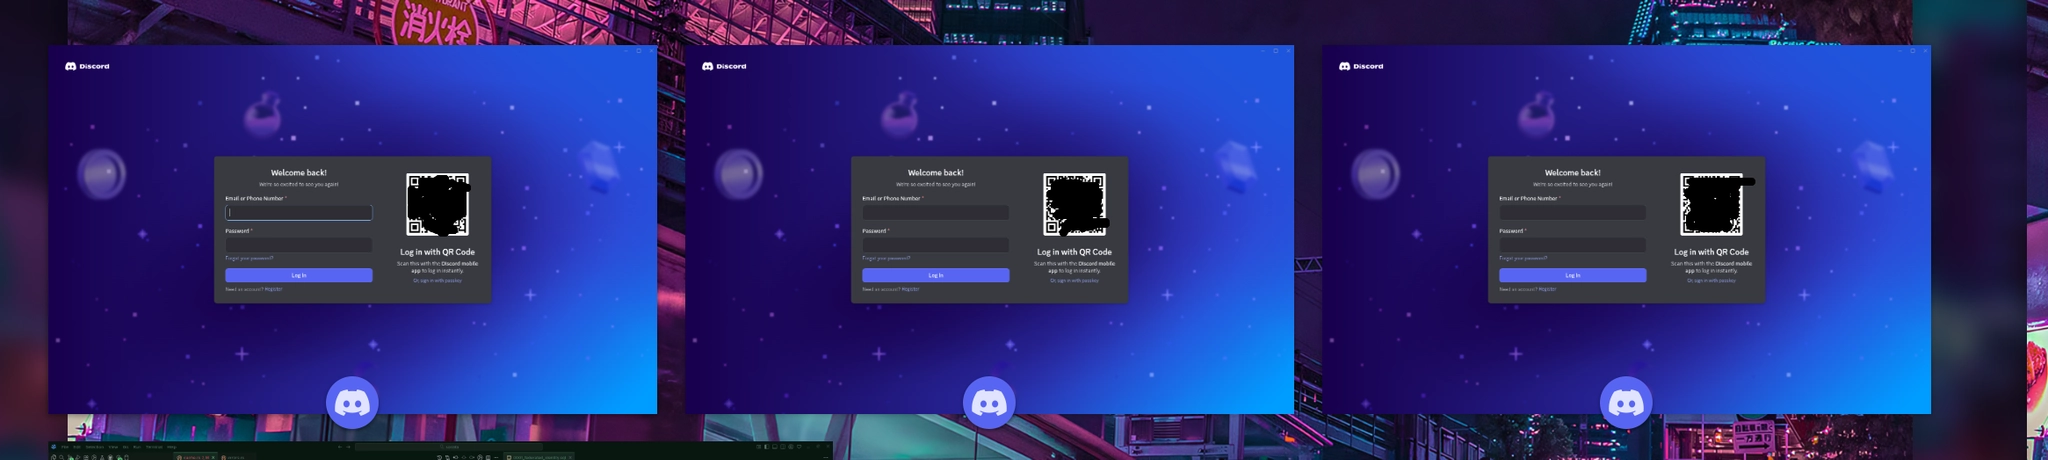Hit Log In in the rightmost Discord window
The width and height of the screenshot is (2048, 460).
tap(1573, 275)
